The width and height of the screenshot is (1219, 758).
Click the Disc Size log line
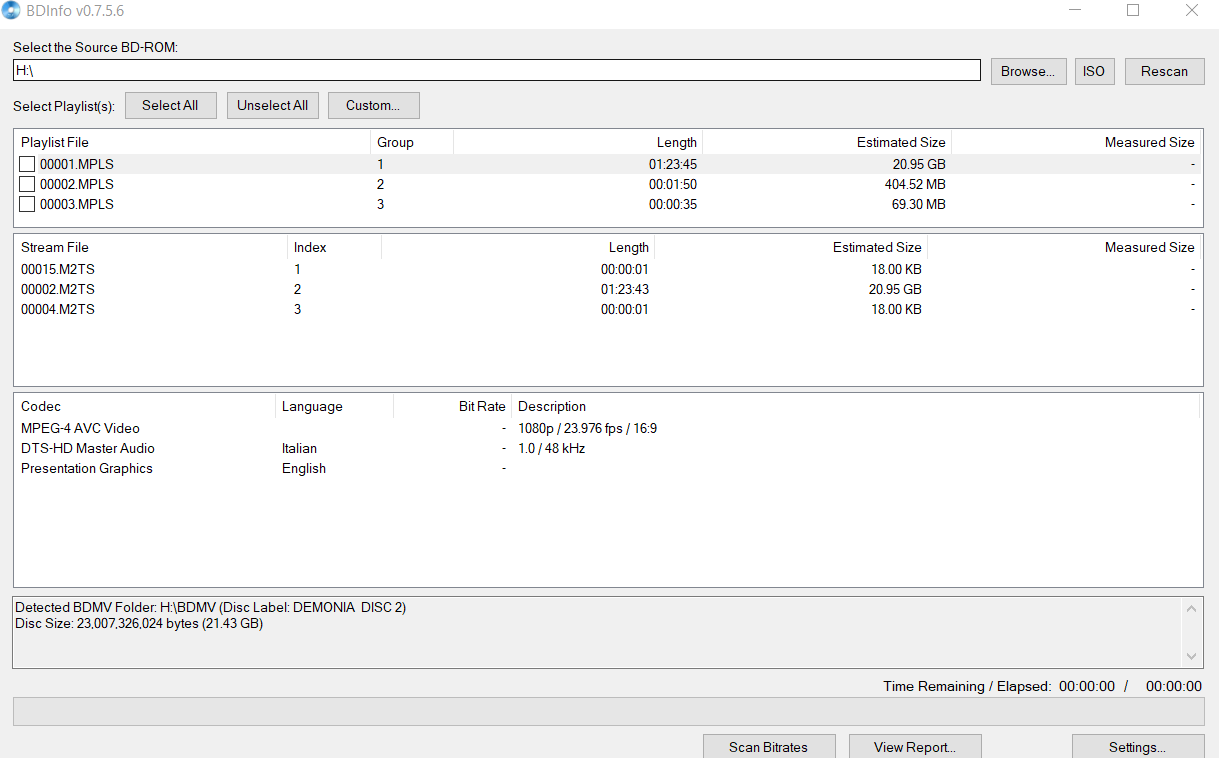pyautogui.click(x=139, y=623)
